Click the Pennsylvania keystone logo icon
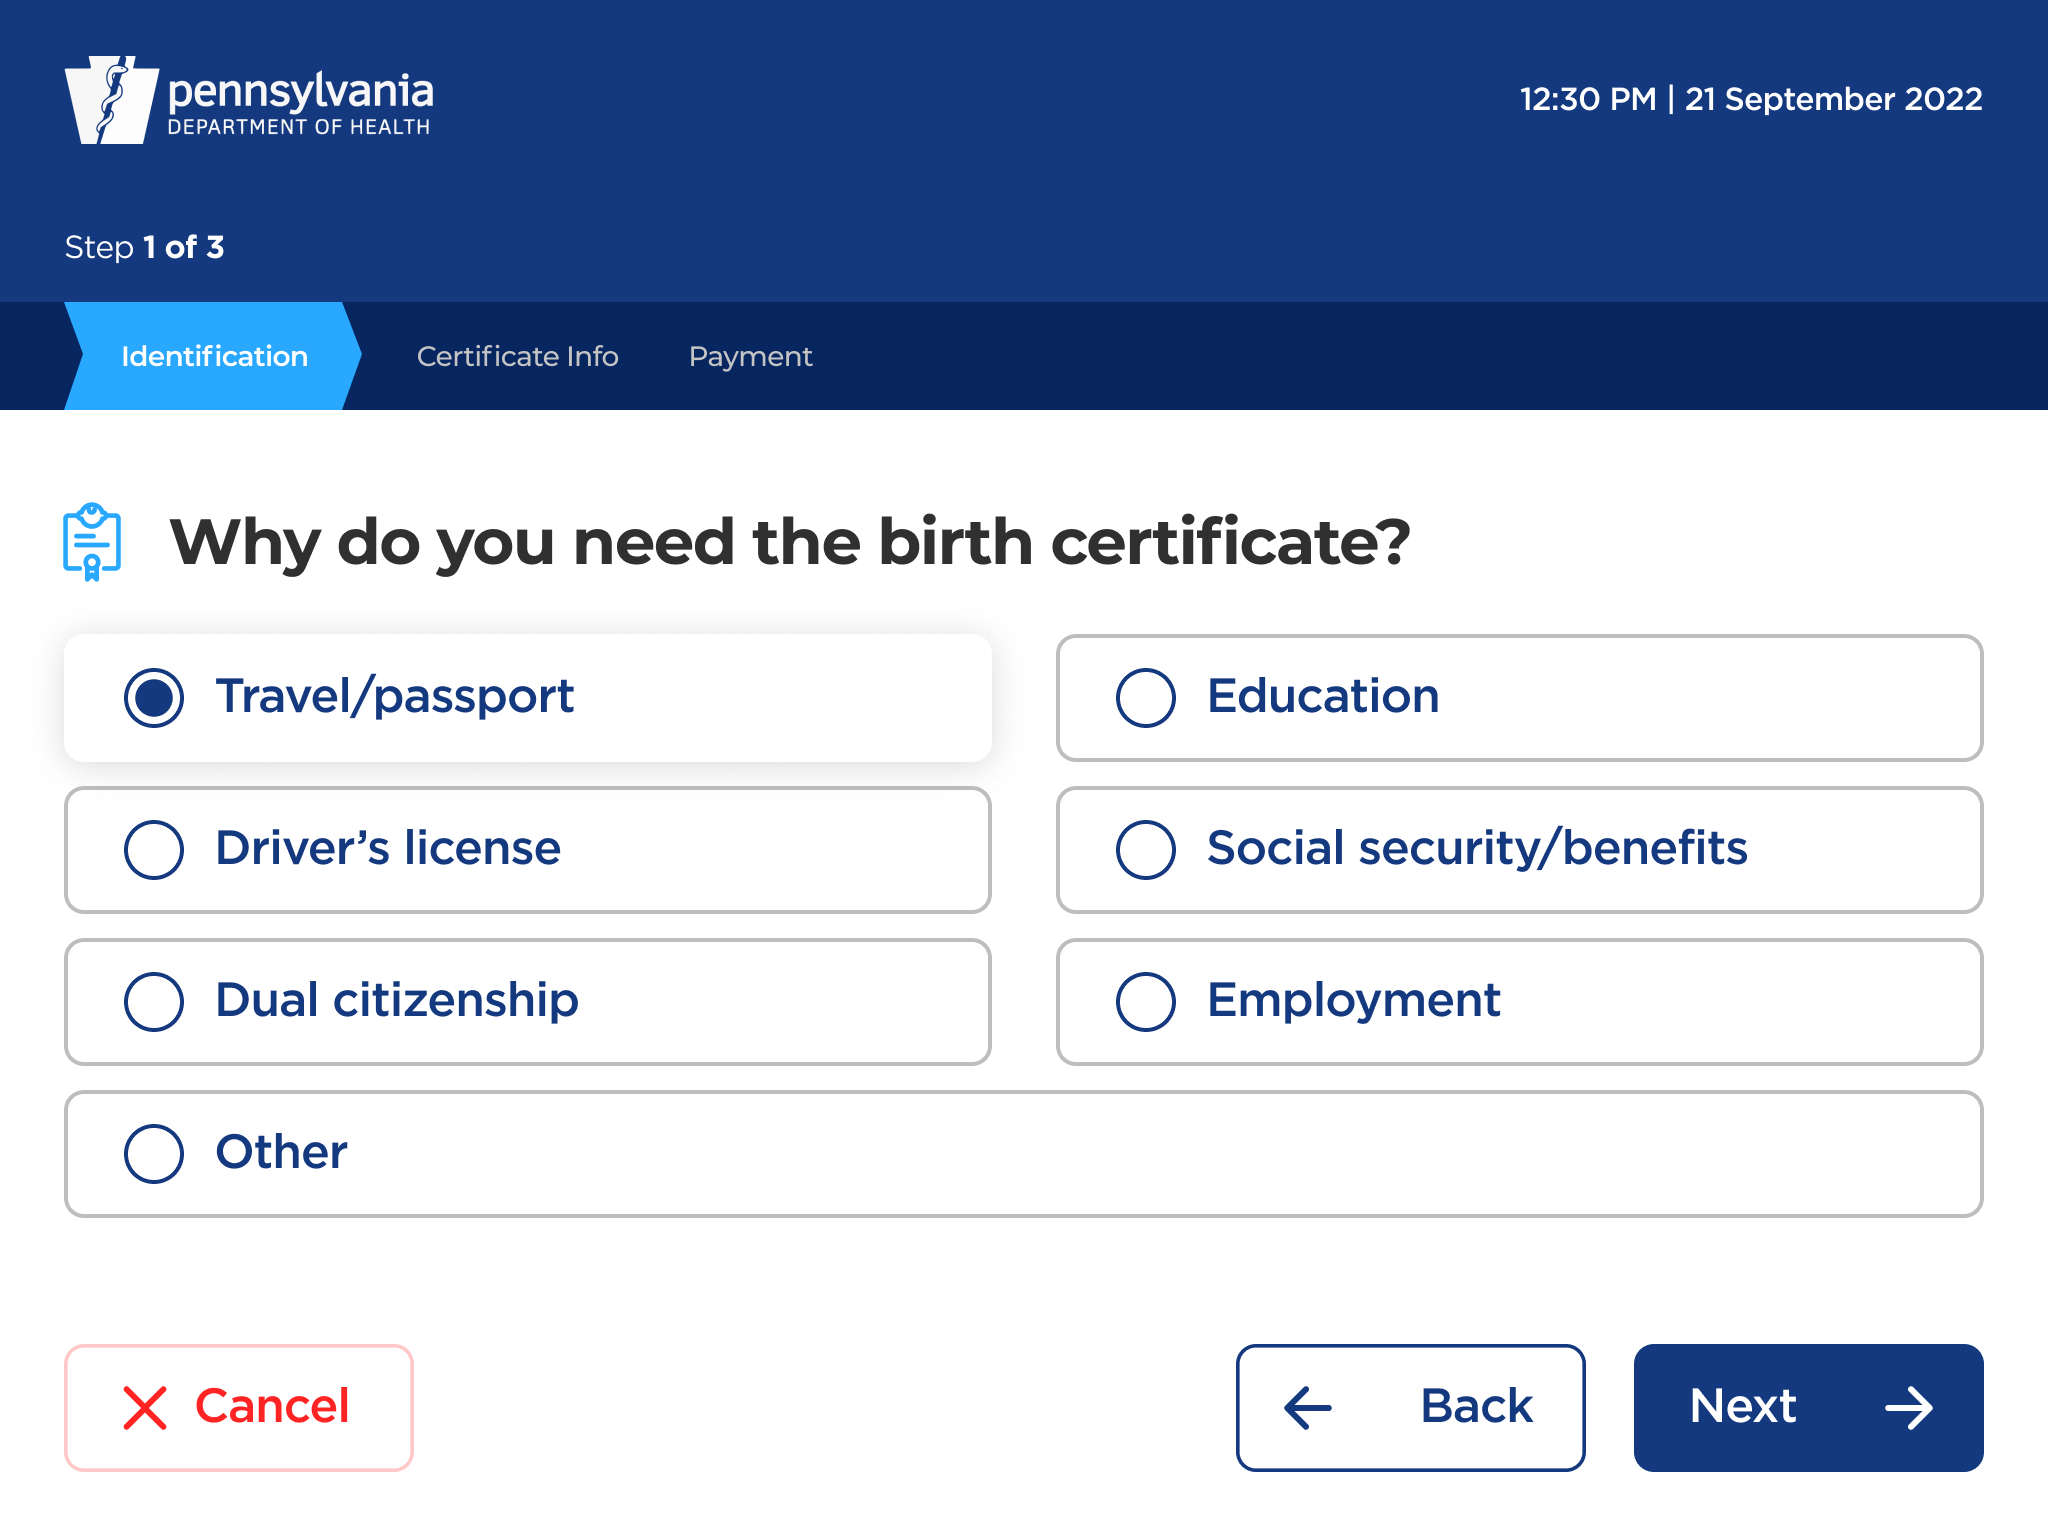Screen dimensions: 2048x1536 [111, 100]
